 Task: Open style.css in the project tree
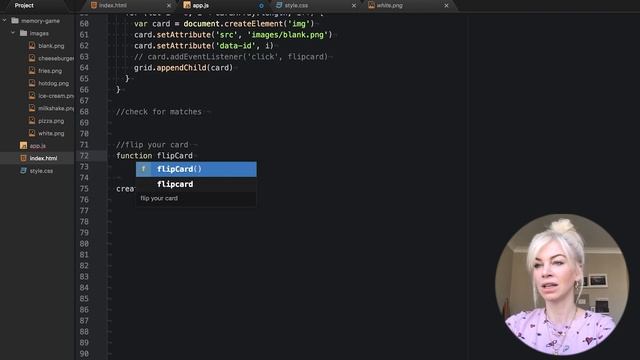(x=41, y=171)
